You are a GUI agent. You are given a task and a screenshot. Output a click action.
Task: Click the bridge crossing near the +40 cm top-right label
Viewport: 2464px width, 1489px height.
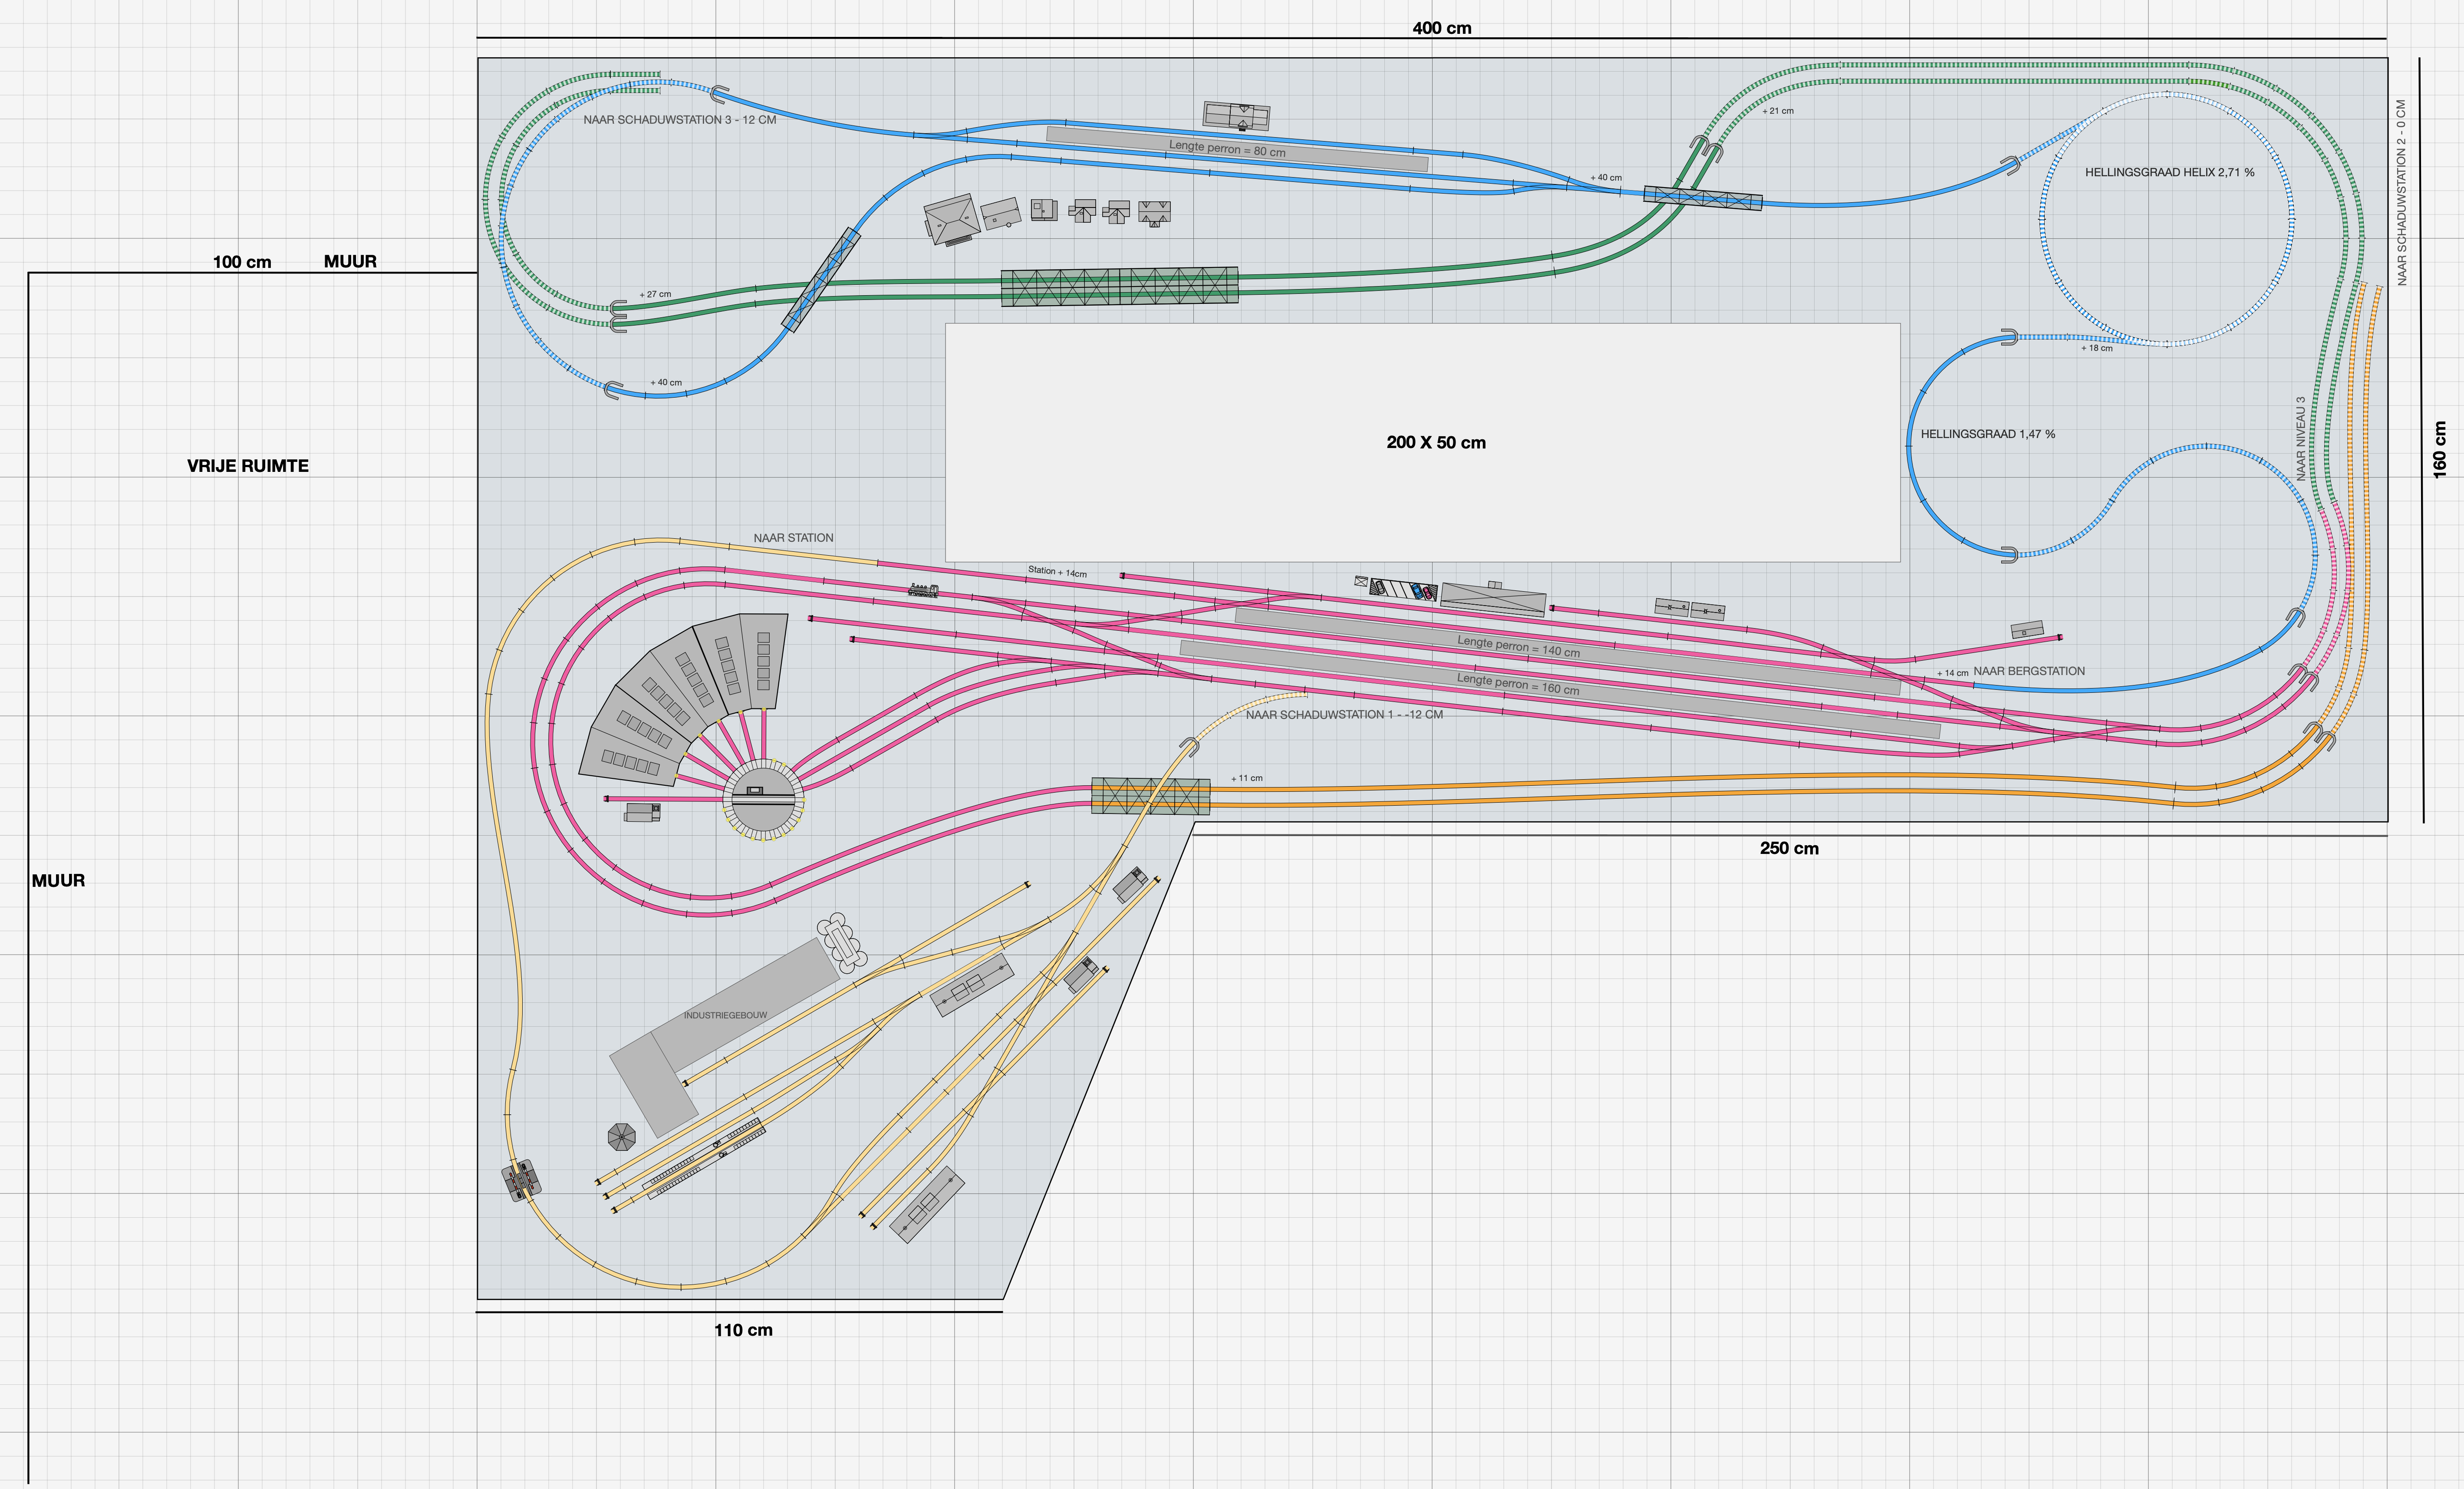[1703, 198]
